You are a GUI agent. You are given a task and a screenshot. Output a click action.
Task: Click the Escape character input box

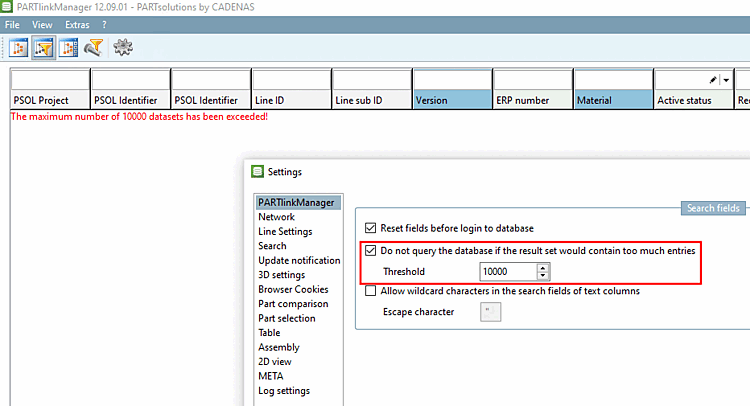pyautogui.click(x=490, y=312)
